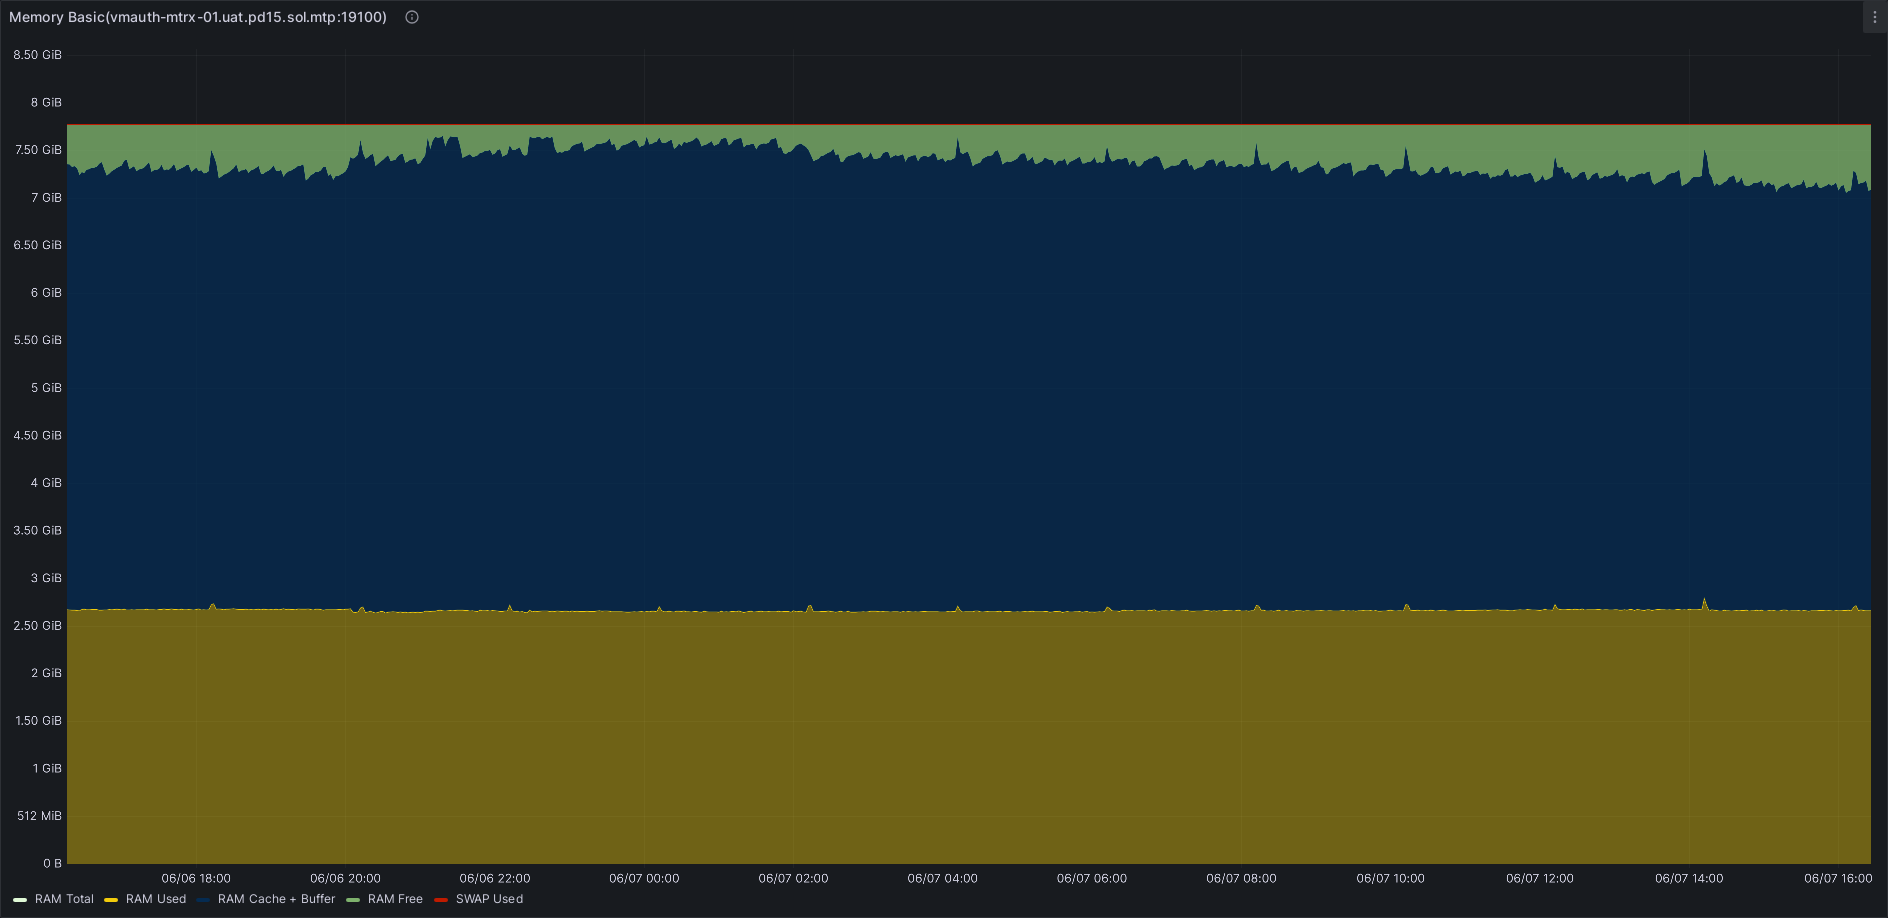Click the 3 GiB y-axis label
The width and height of the screenshot is (1888, 918).
point(47,578)
